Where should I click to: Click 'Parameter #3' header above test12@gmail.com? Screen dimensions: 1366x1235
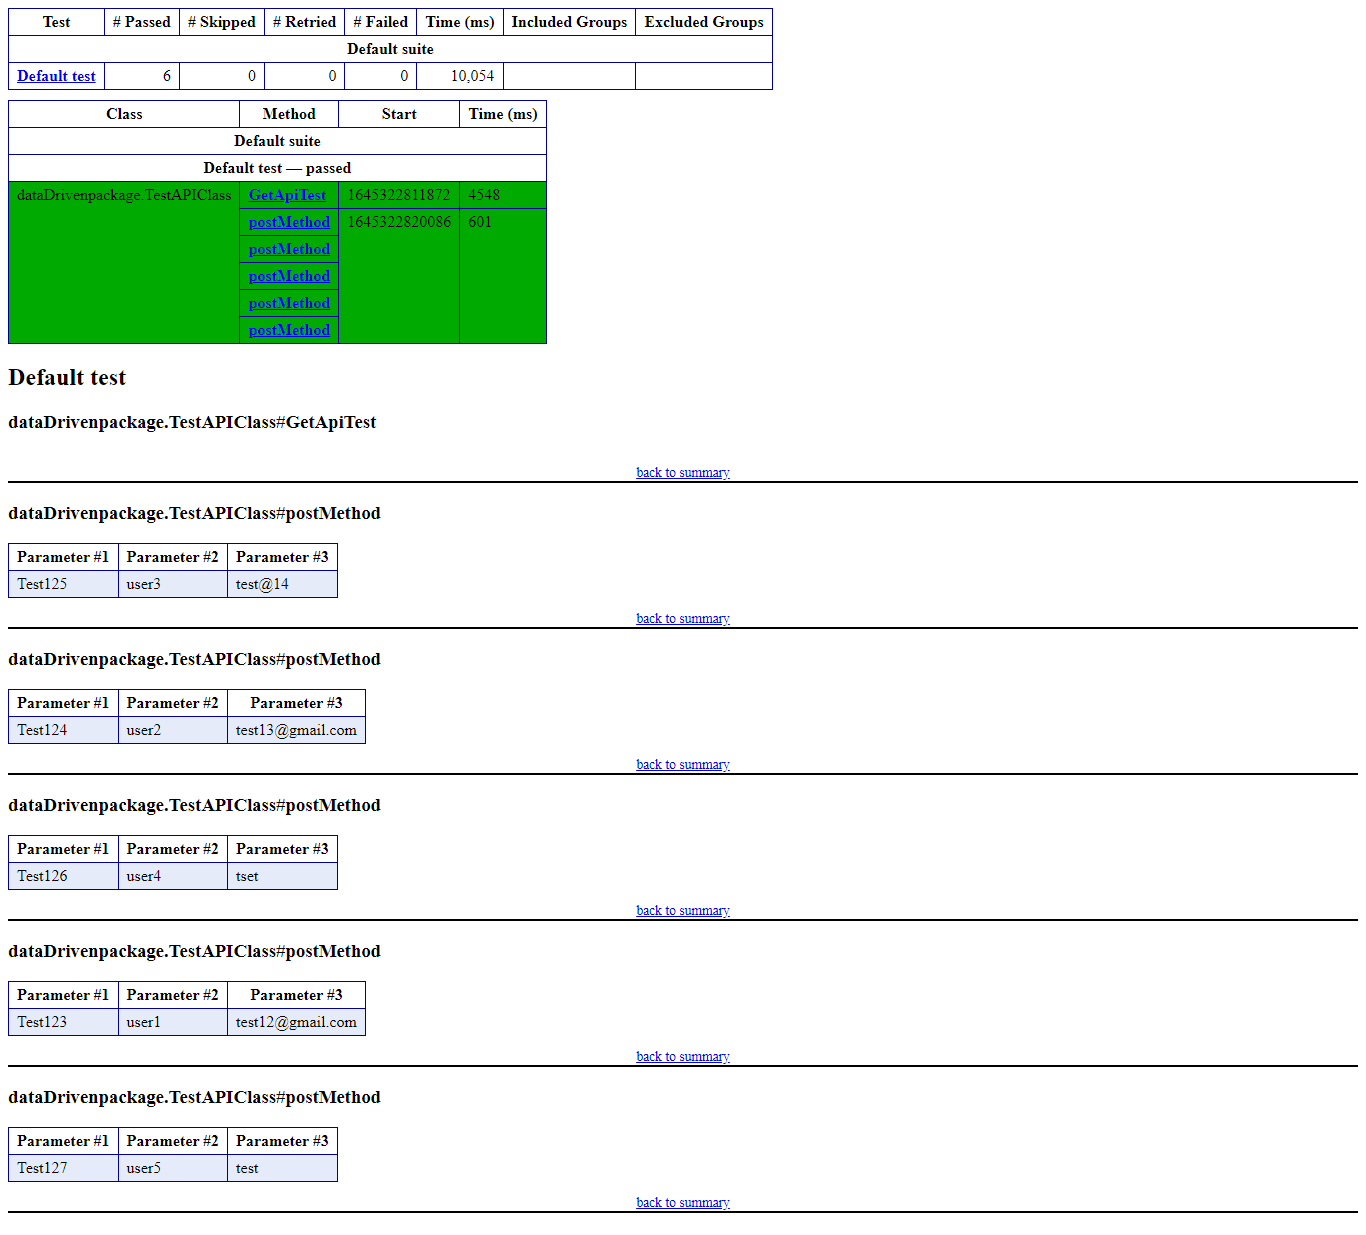tap(296, 995)
